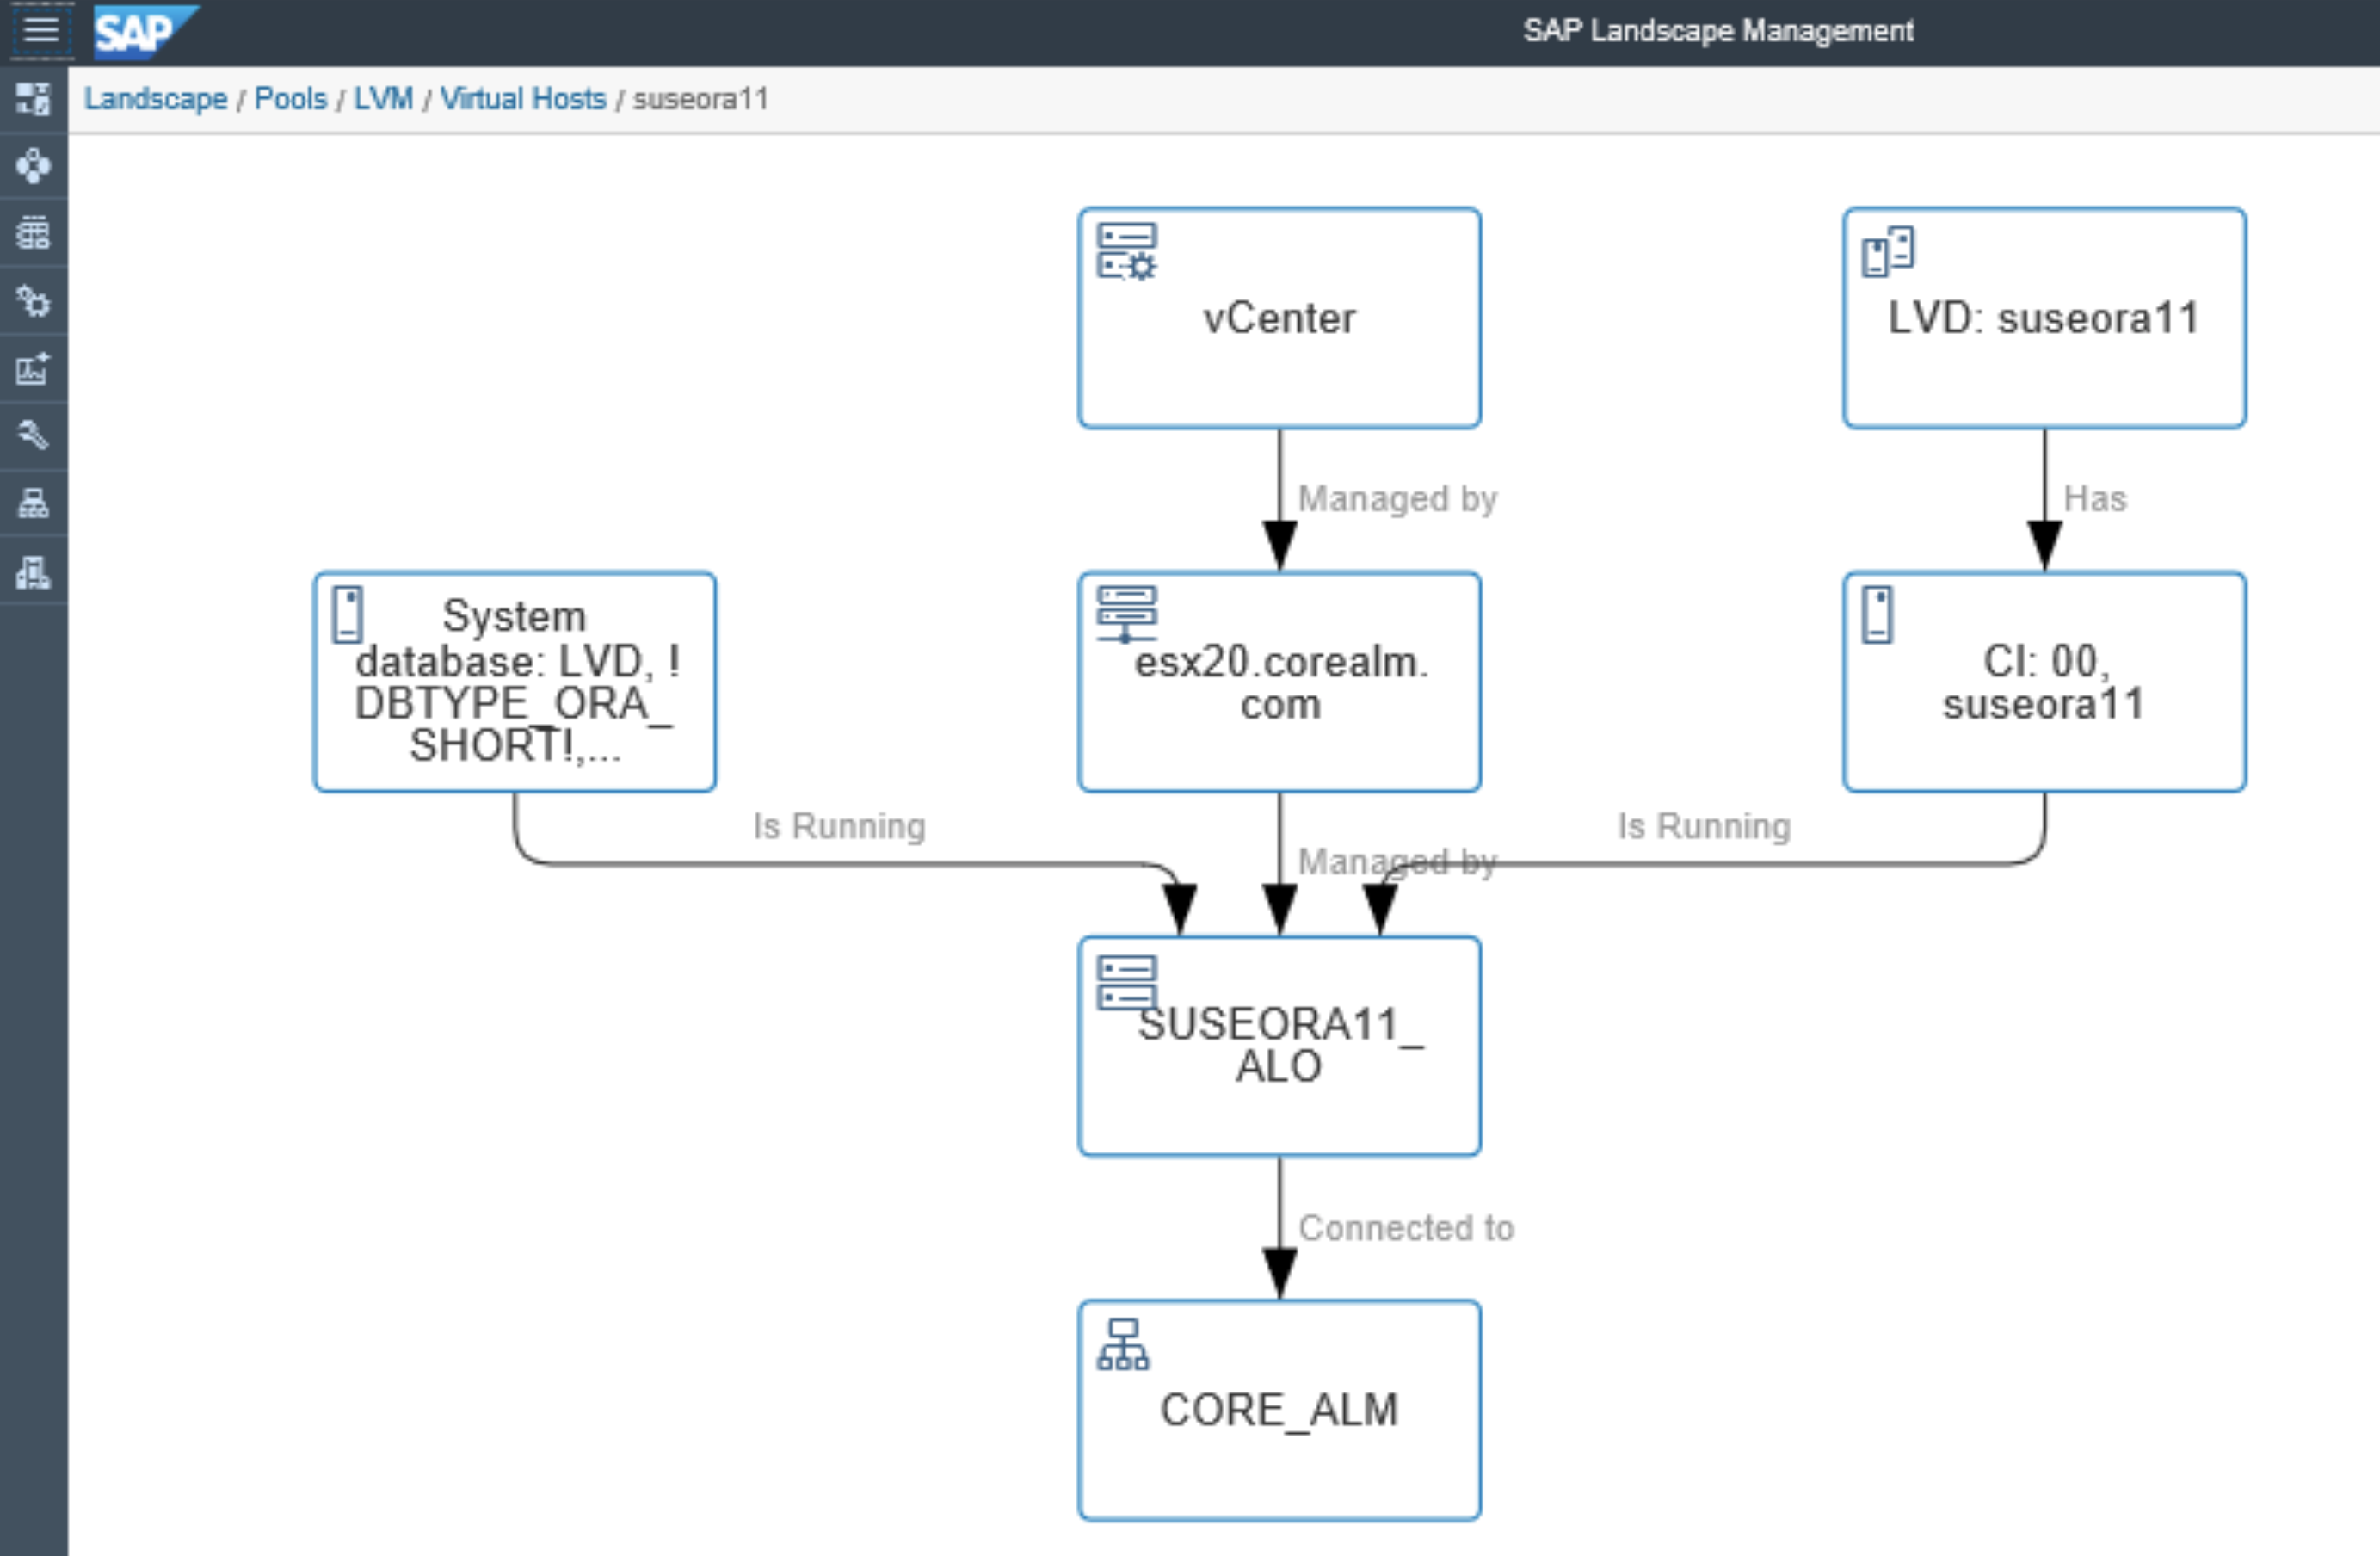Viewport: 2380px width, 1556px height.
Task: Open the dashboard overview sidebar icon
Action: 33,98
